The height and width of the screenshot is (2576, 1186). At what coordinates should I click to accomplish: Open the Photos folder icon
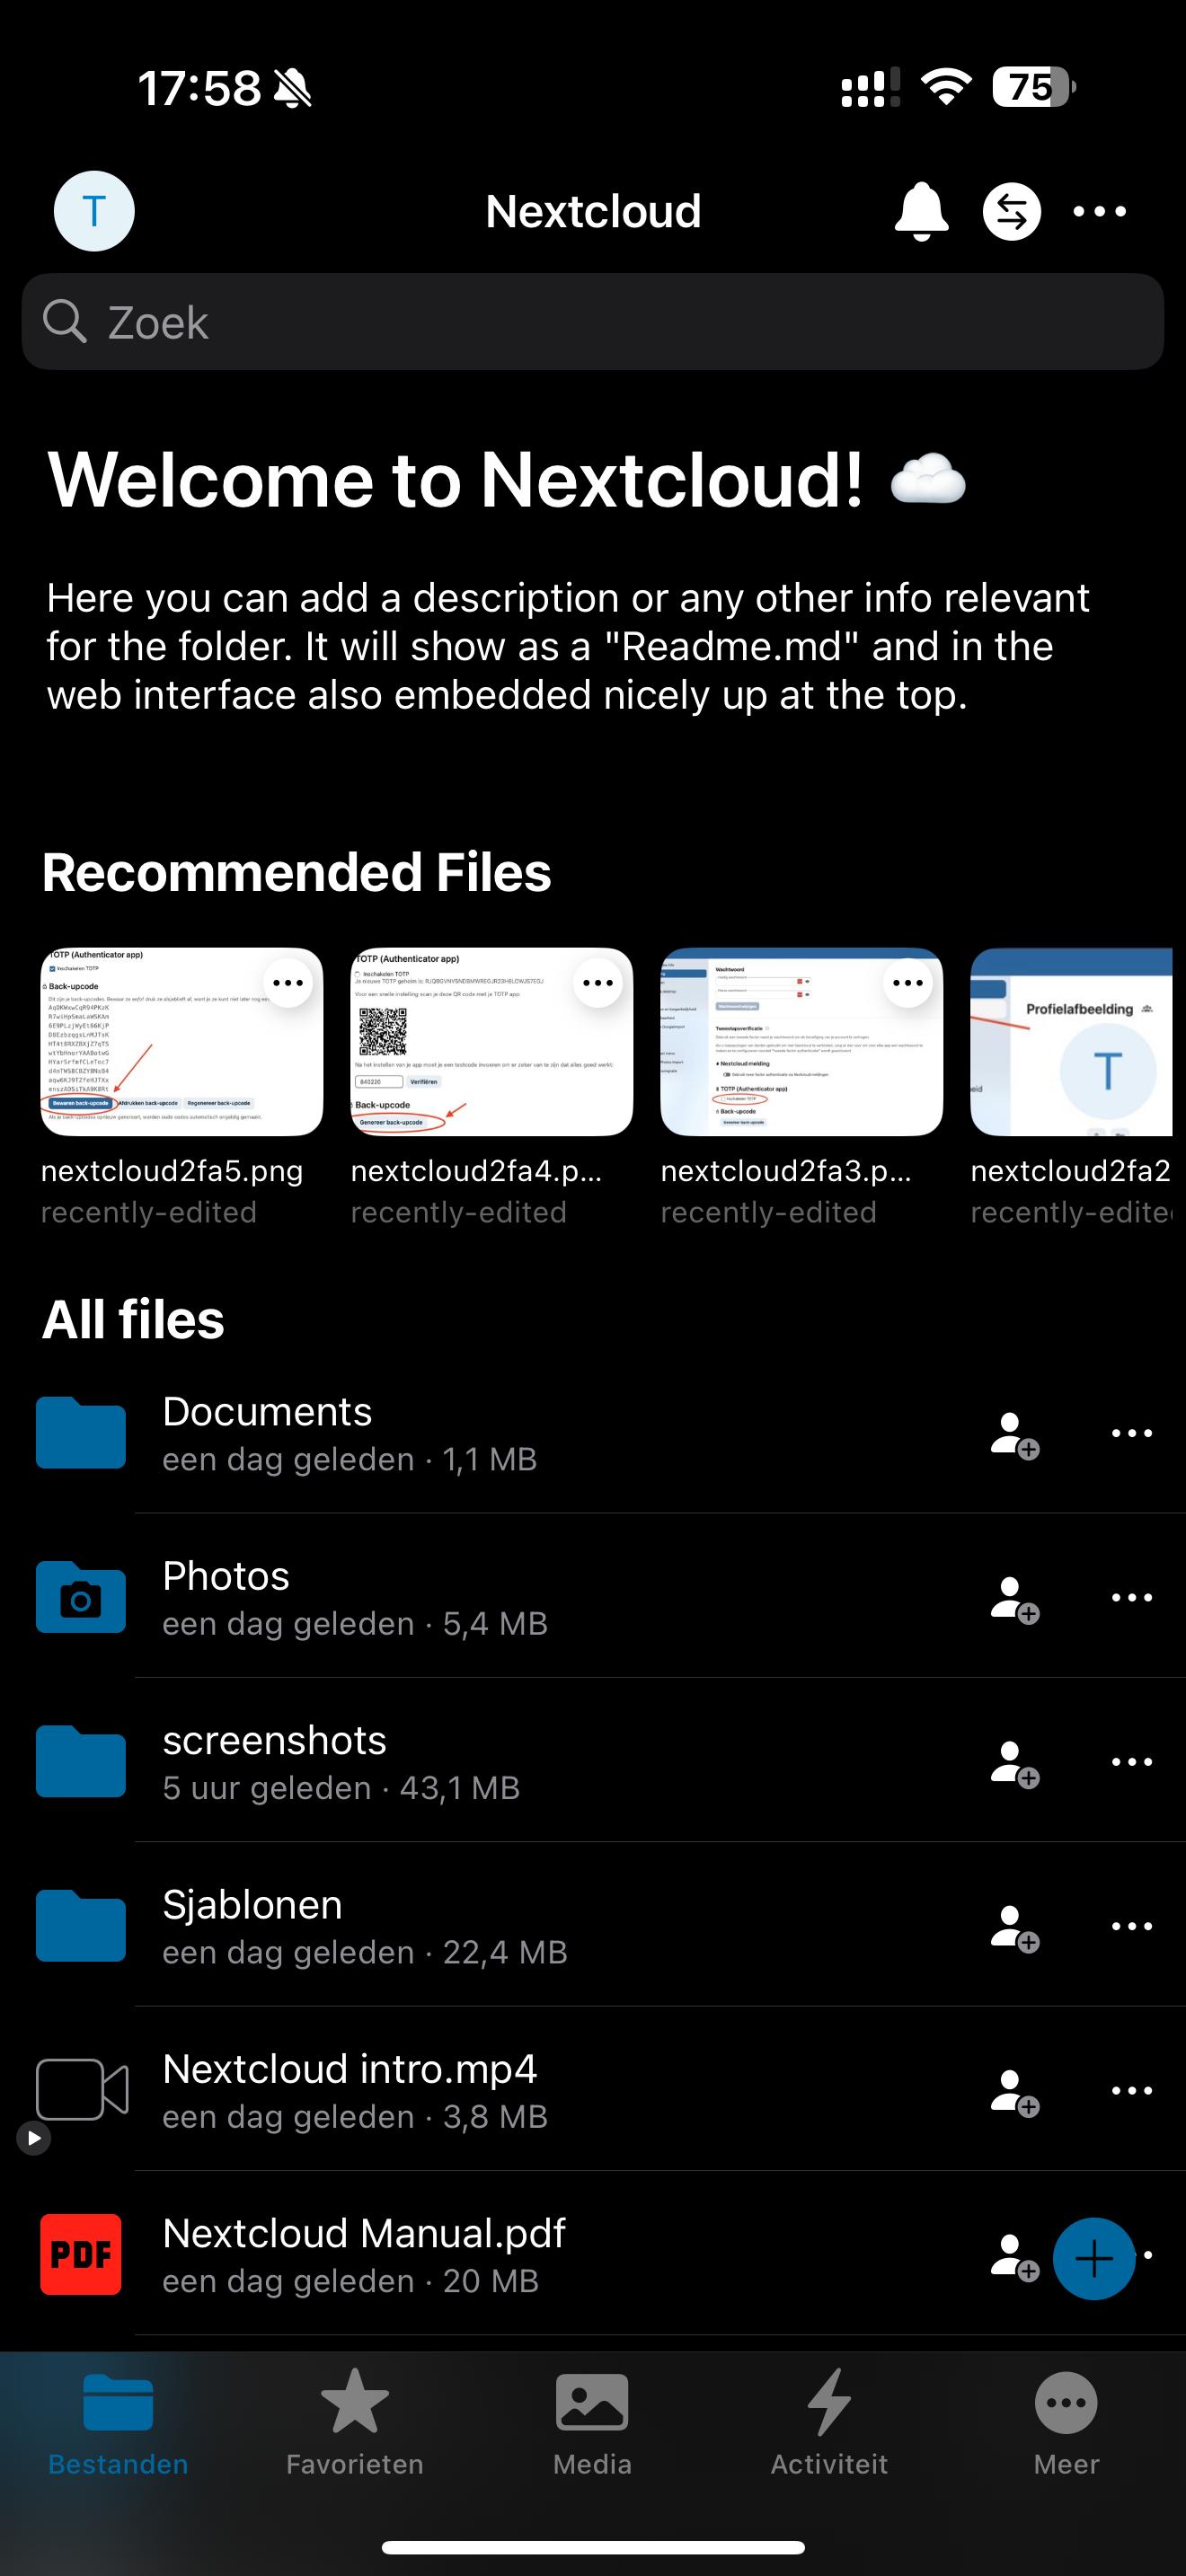coord(81,1596)
